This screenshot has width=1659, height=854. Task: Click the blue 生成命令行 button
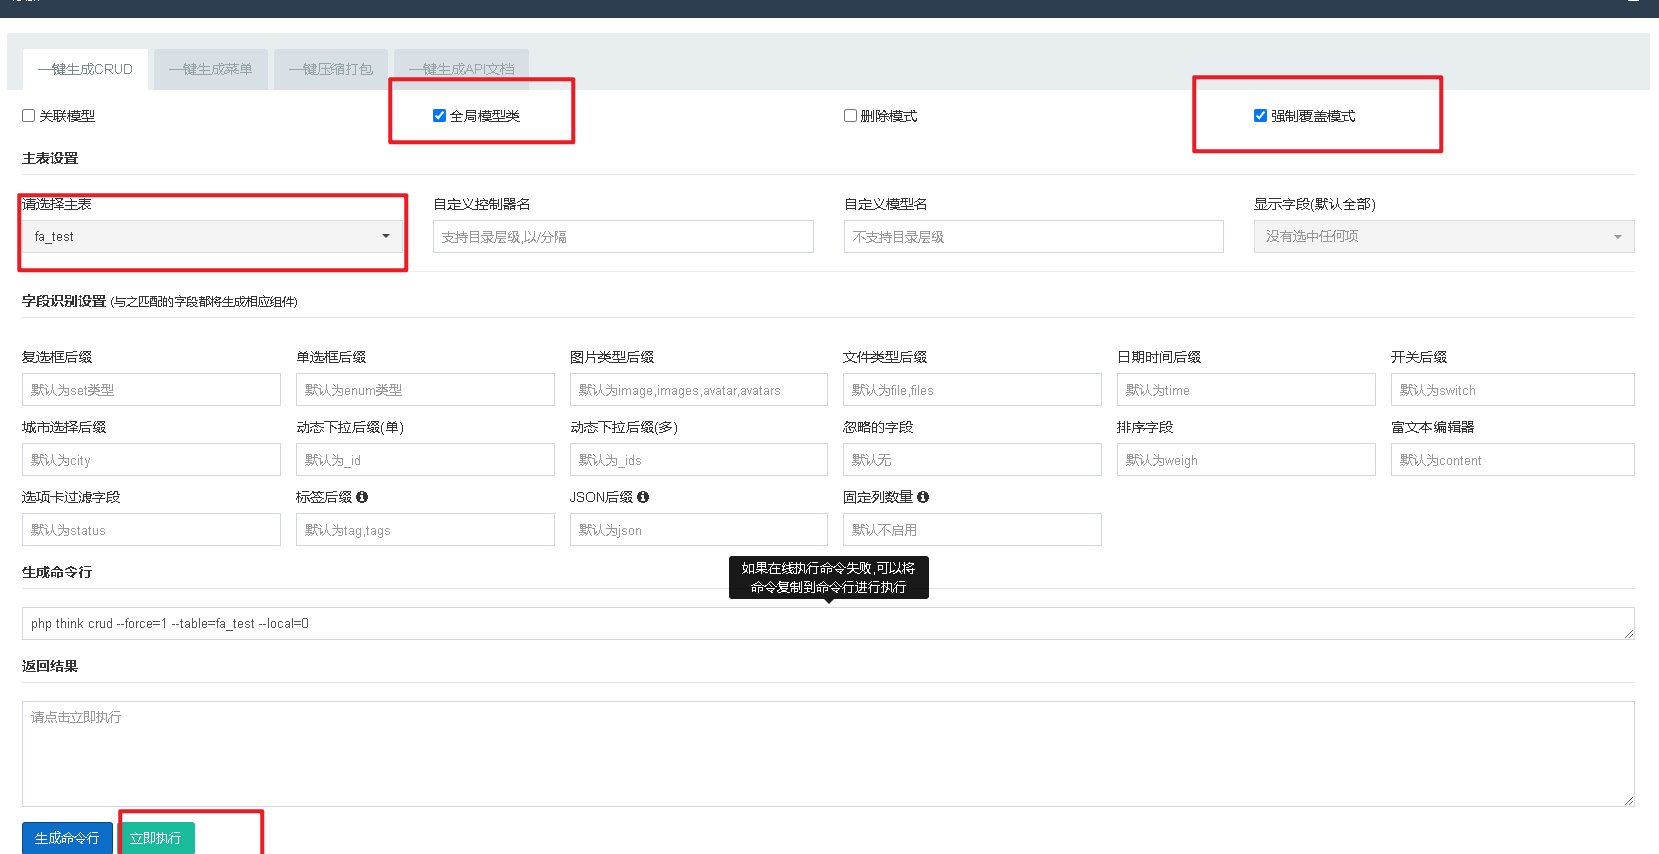[67, 838]
